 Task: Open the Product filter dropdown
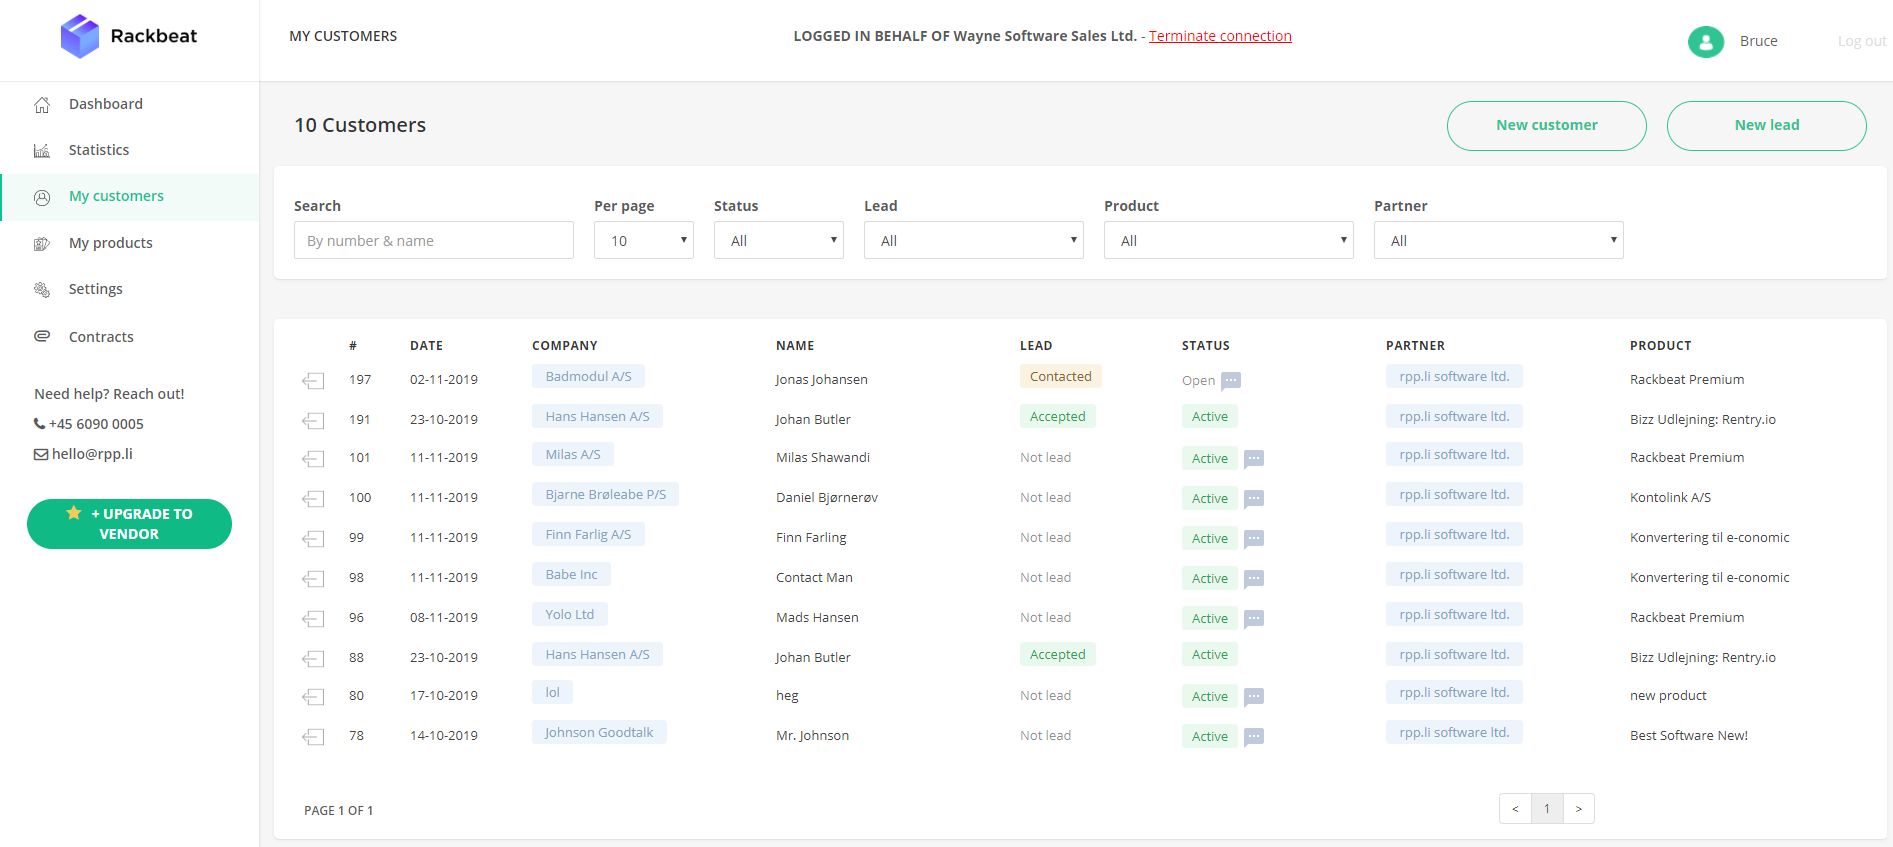pos(1229,240)
